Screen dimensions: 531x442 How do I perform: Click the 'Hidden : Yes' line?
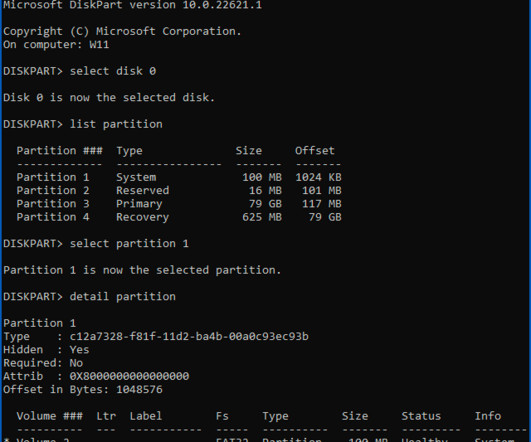point(46,350)
